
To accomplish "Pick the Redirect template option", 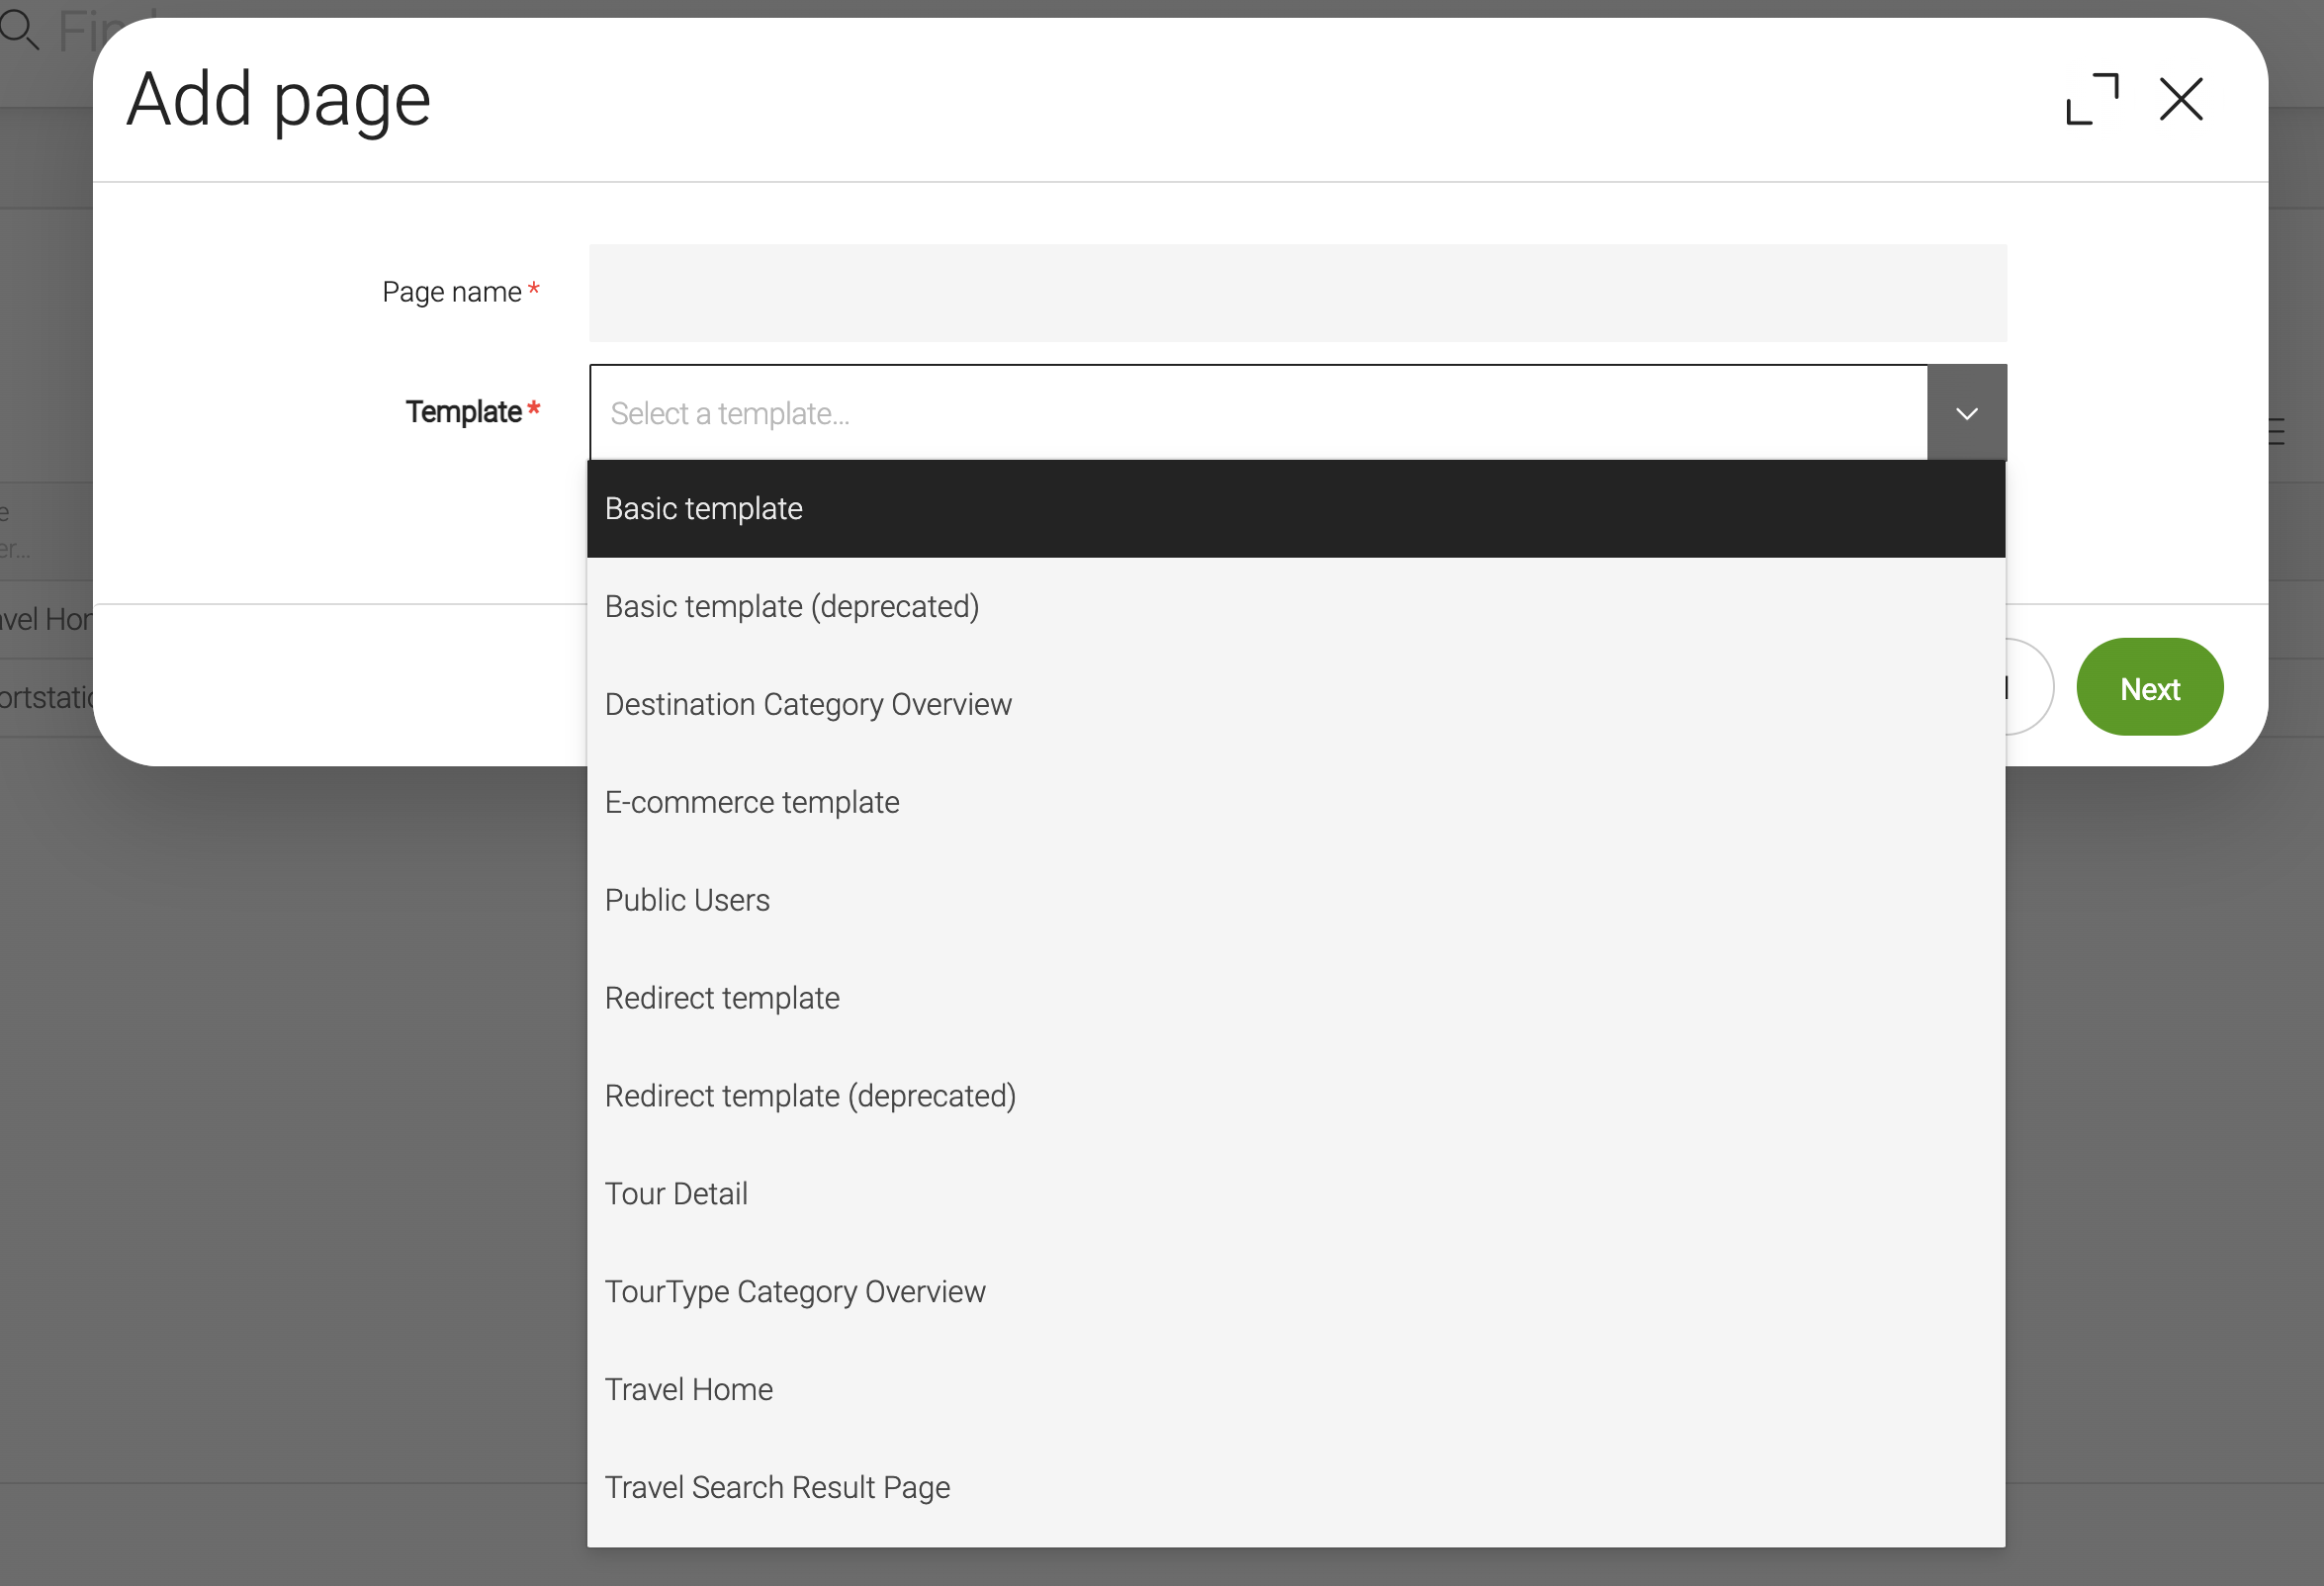I will point(1296,999).
